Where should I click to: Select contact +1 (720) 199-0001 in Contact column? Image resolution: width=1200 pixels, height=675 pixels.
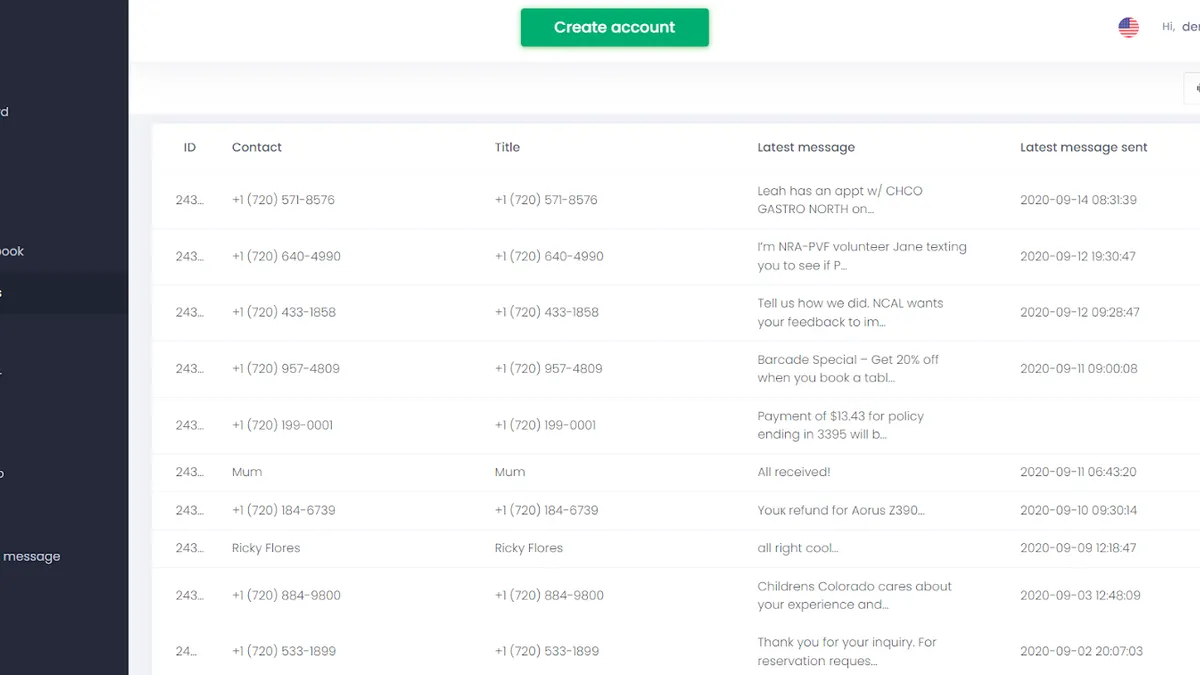tap(282, 425)
